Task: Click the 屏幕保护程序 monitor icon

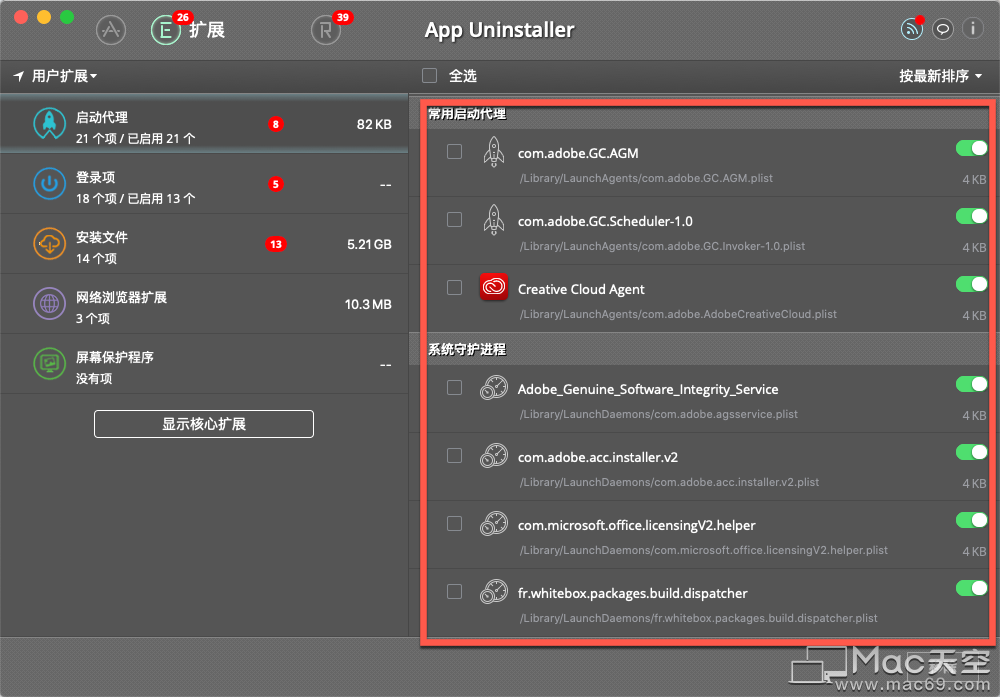Action: [x=49, y=364]
